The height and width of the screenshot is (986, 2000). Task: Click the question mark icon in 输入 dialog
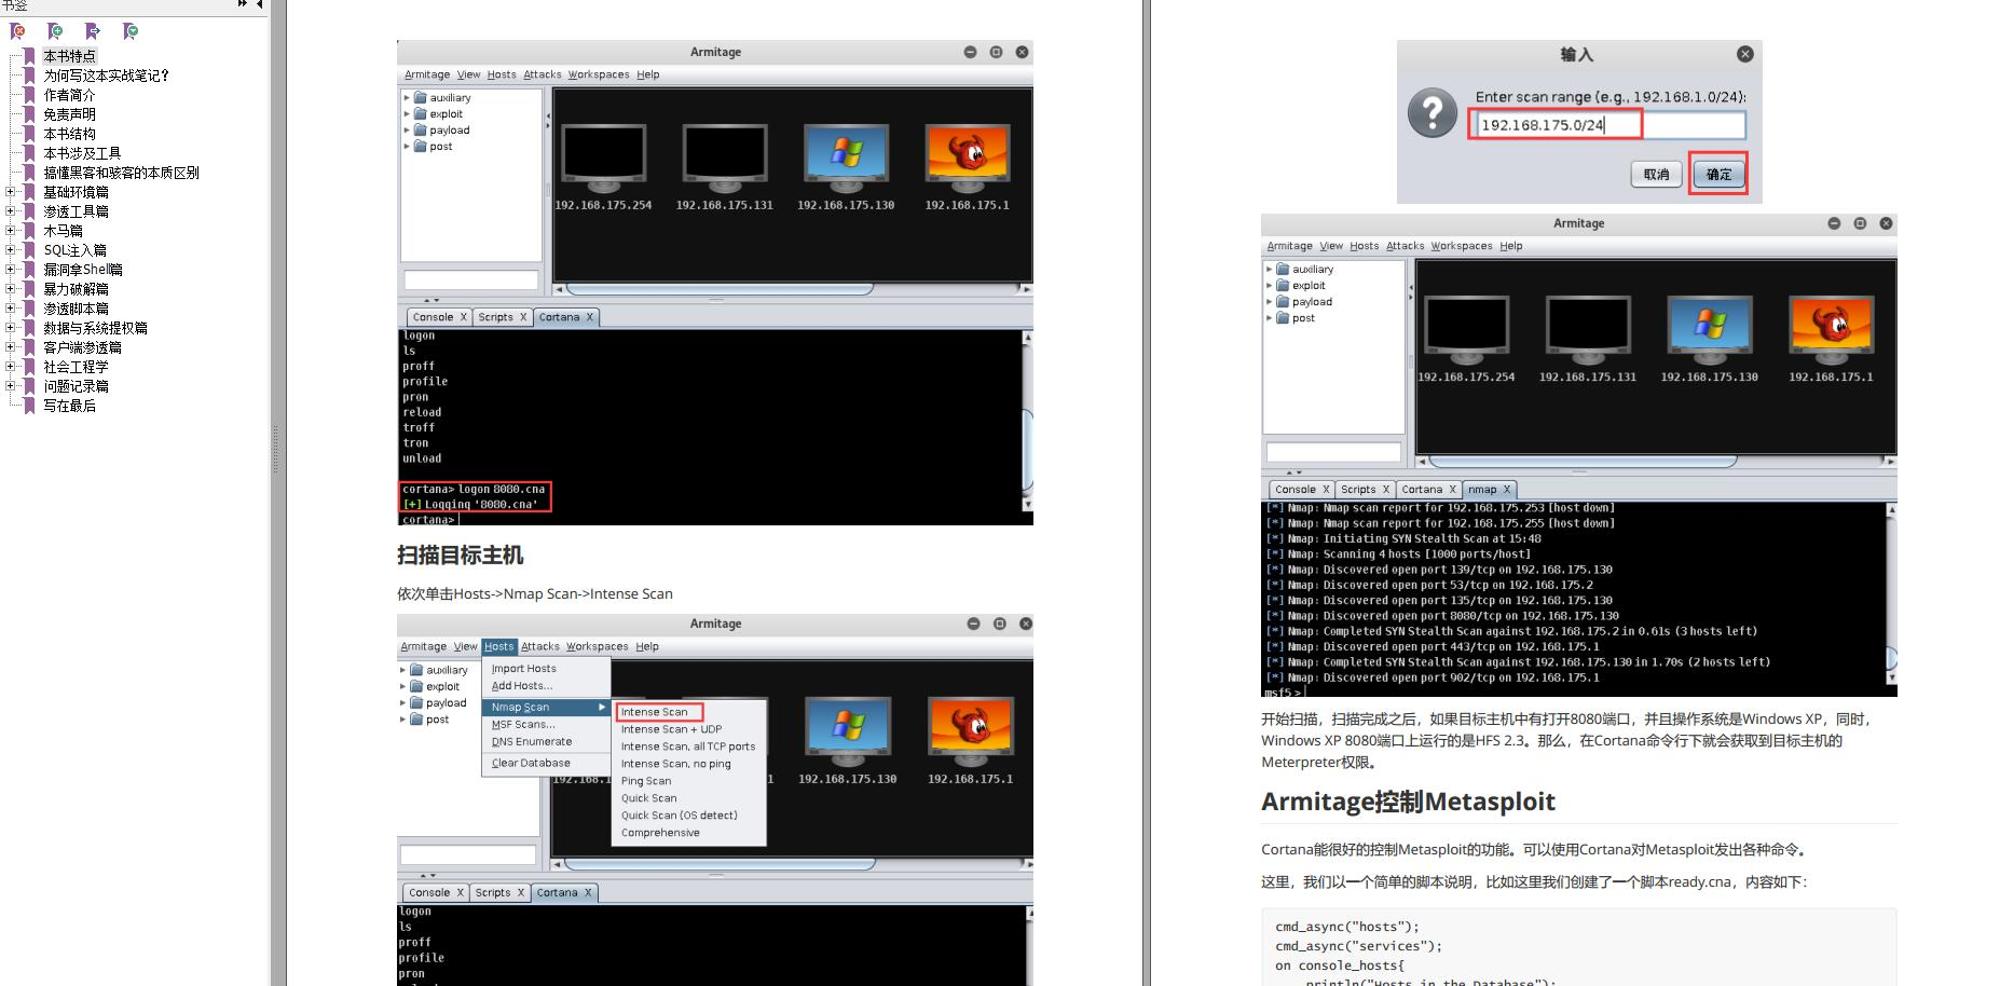[1432, 113]
